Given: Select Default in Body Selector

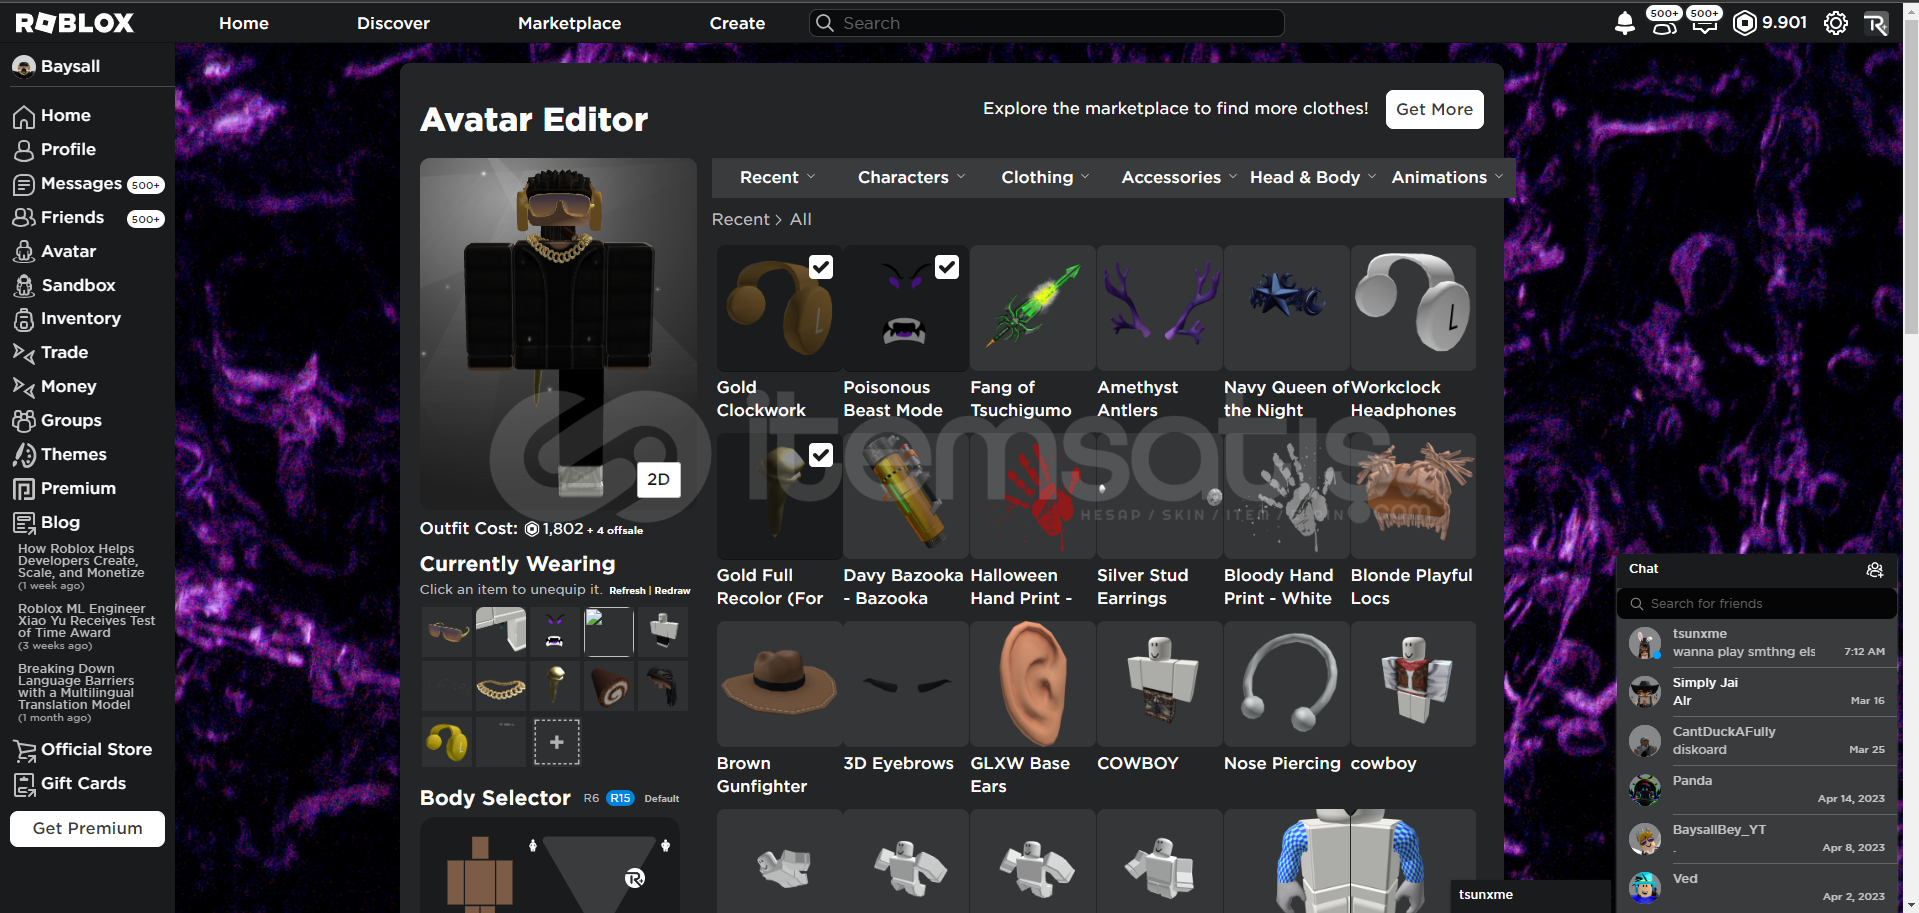Looking at the screenshot, I should click(662, 799).
